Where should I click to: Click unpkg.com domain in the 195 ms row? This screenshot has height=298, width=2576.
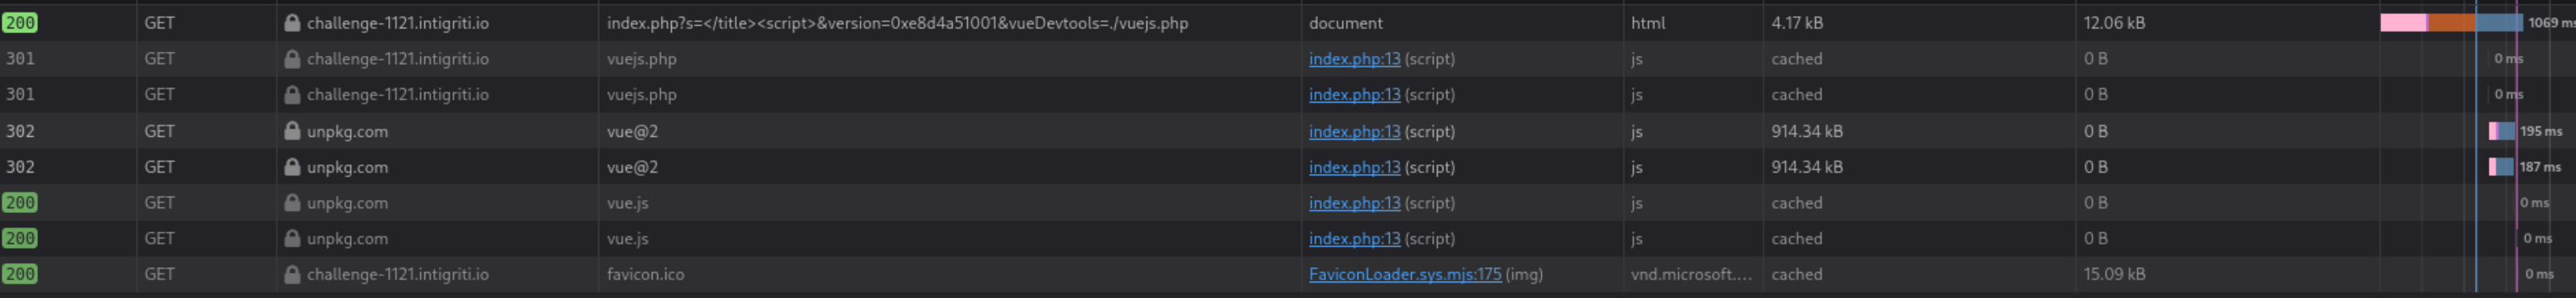coord(347,131)
